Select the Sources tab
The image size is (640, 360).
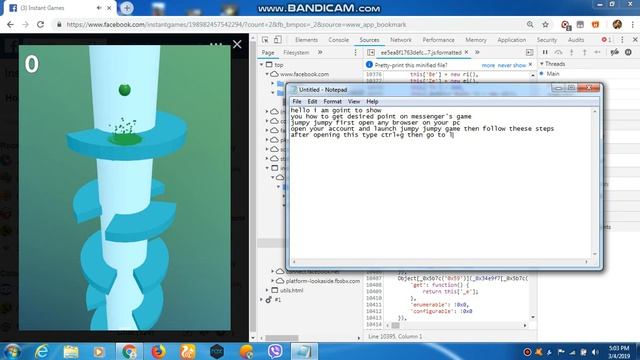tap(369, 40)
